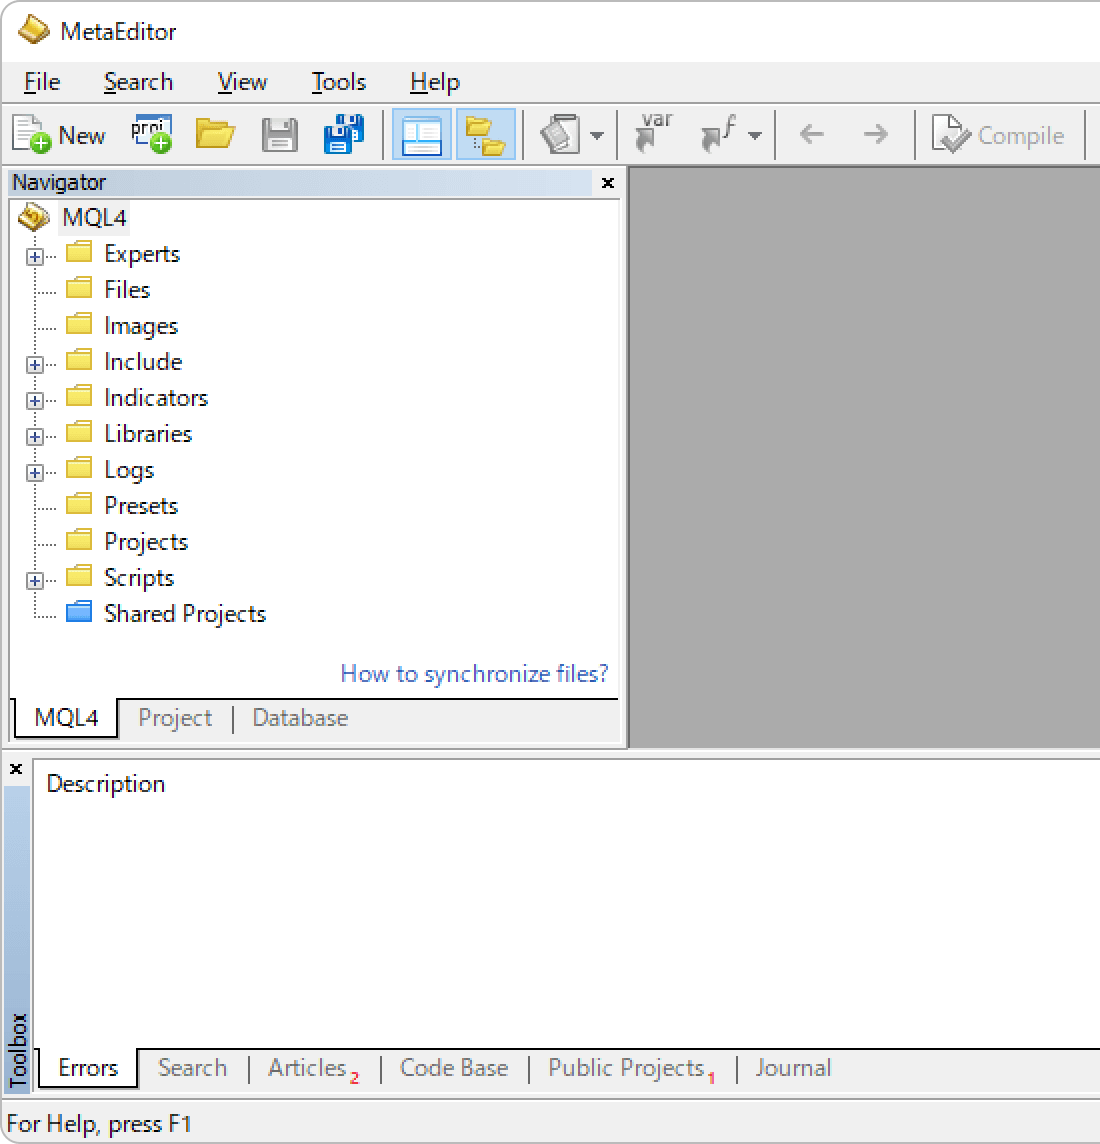Select the Presets folder
Image resolution: width=1100 pixels, height=1144 pixels.
click(x=141, y=506)
